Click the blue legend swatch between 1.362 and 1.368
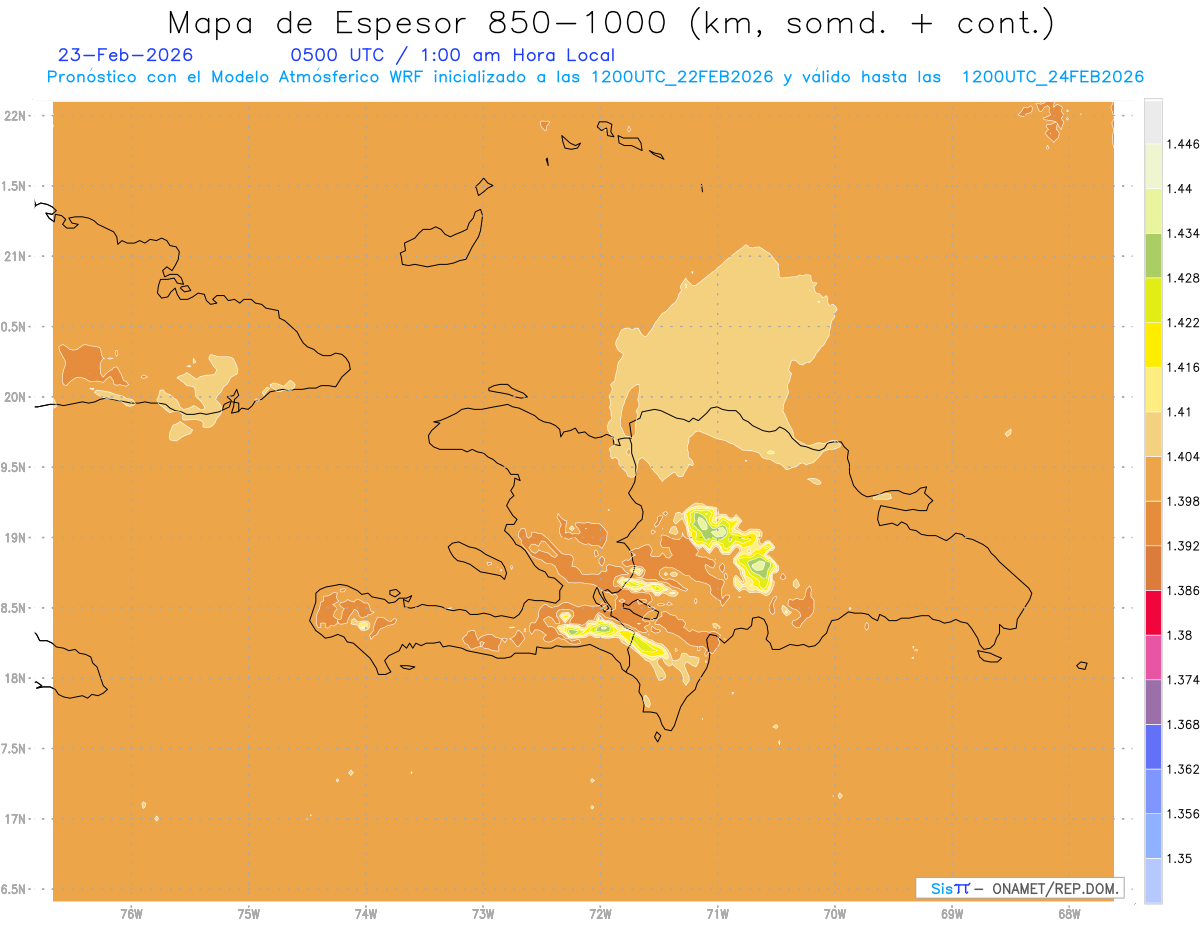Image resolution: width=1200 pixels, height=927 pixels. [1153, 747]
